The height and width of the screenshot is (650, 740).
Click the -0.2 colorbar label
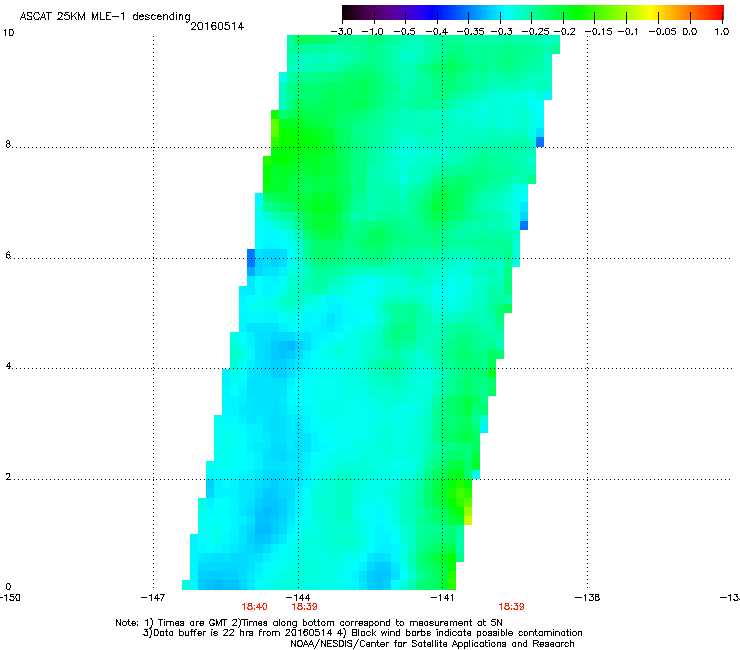click(x=564, y=32)
